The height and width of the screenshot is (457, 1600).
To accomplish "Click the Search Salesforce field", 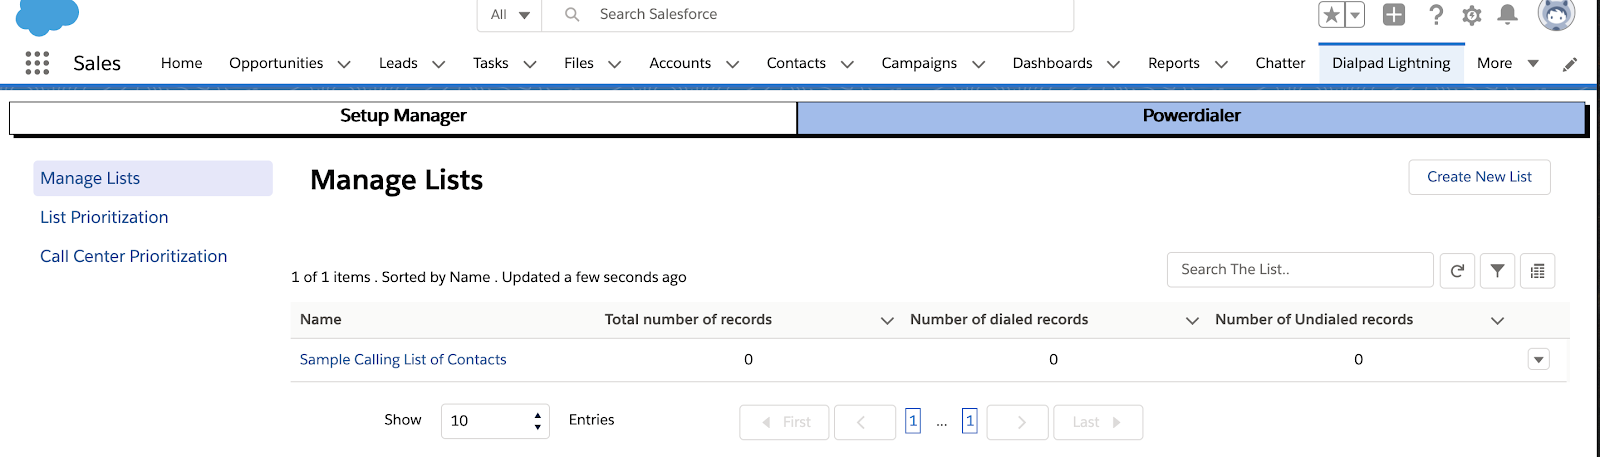I will (807, 15).
